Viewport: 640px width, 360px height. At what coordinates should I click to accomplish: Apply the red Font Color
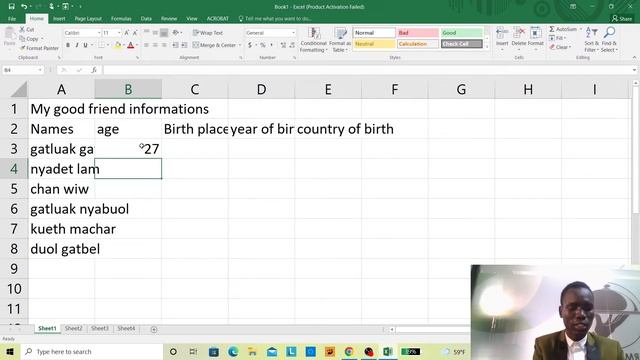coord(131,45)
